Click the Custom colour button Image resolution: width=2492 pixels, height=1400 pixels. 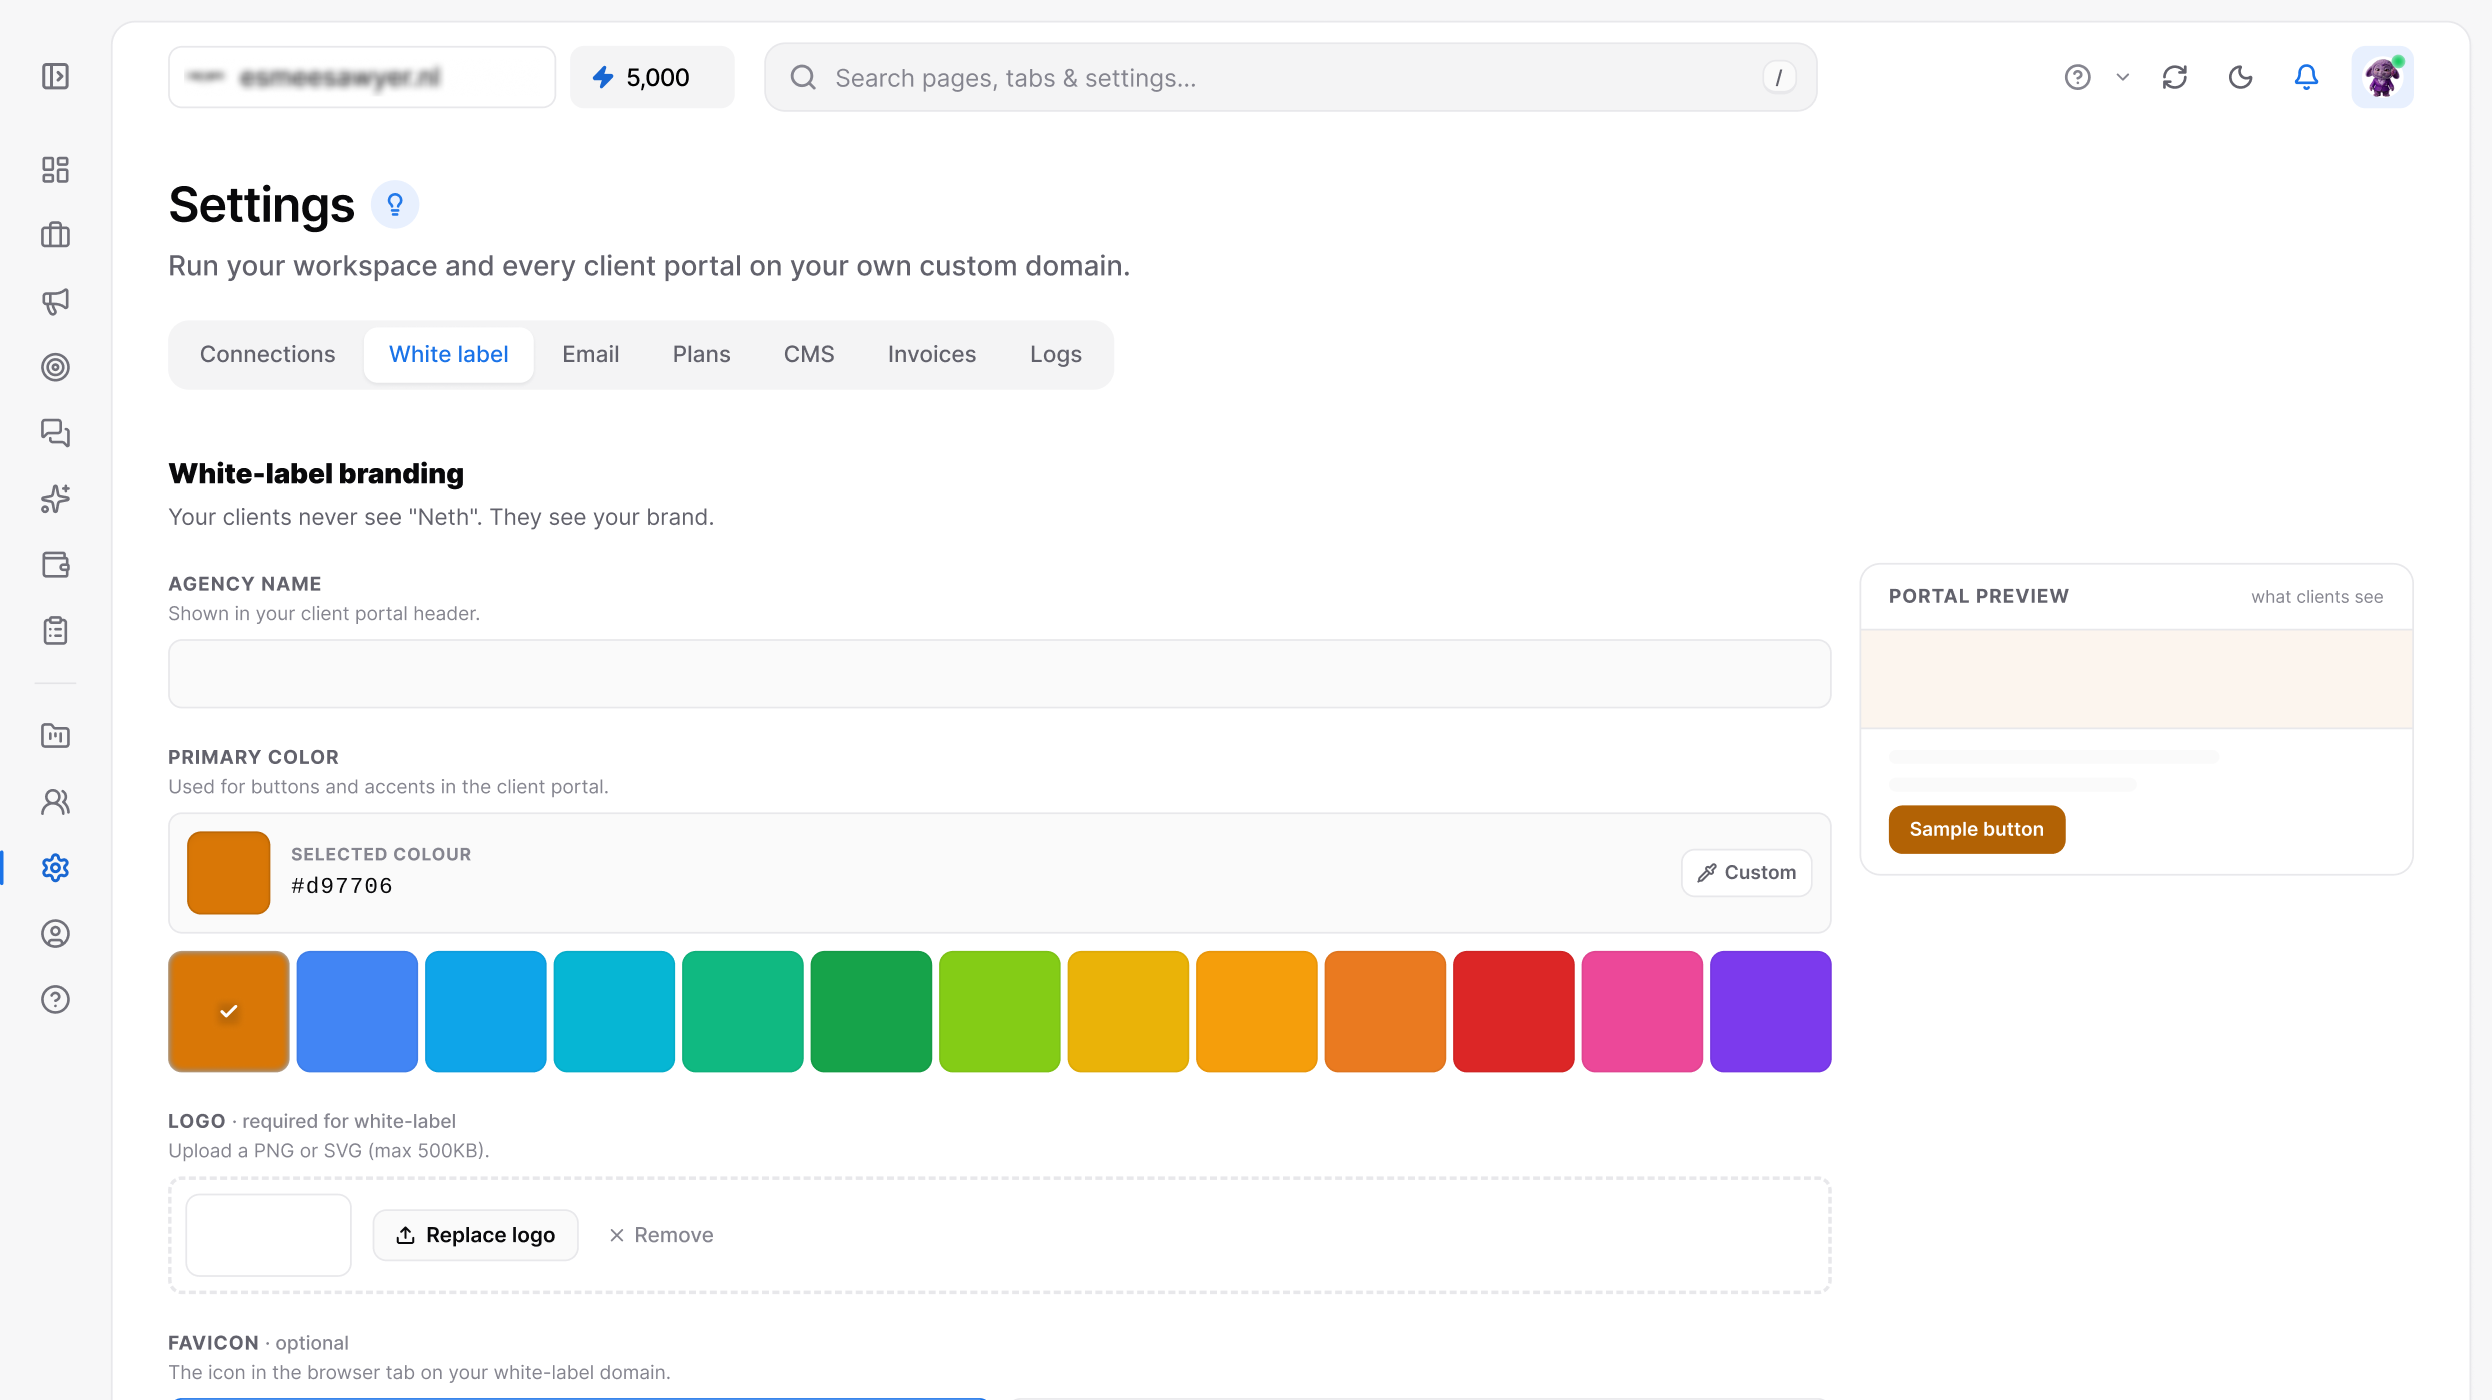tap(1747, 872)
